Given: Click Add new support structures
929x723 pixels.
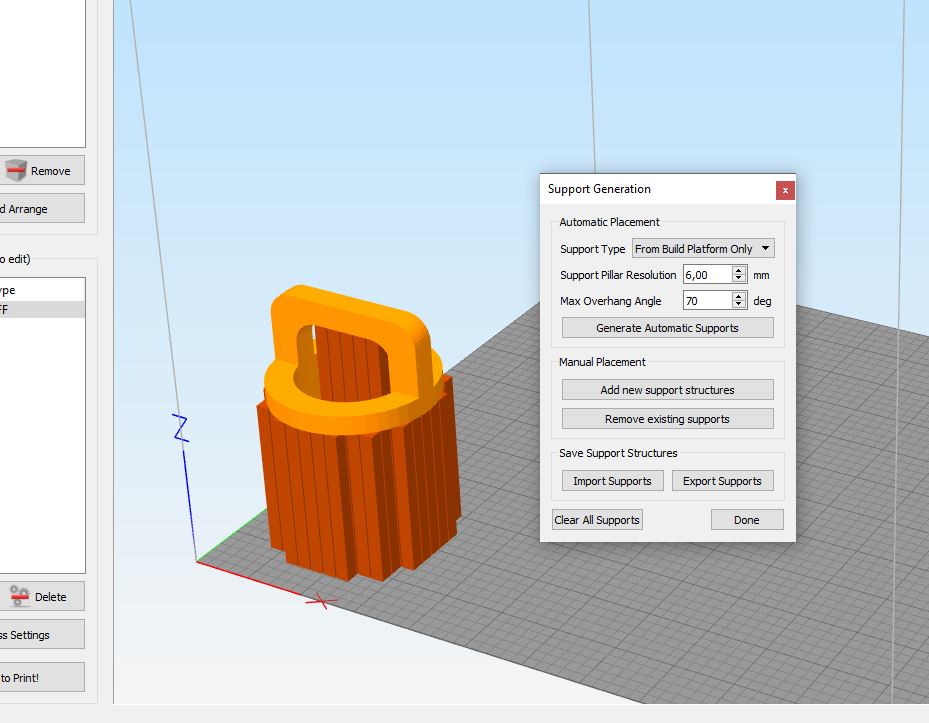Looking at the screenshot, I should click(x=668, y=390).
